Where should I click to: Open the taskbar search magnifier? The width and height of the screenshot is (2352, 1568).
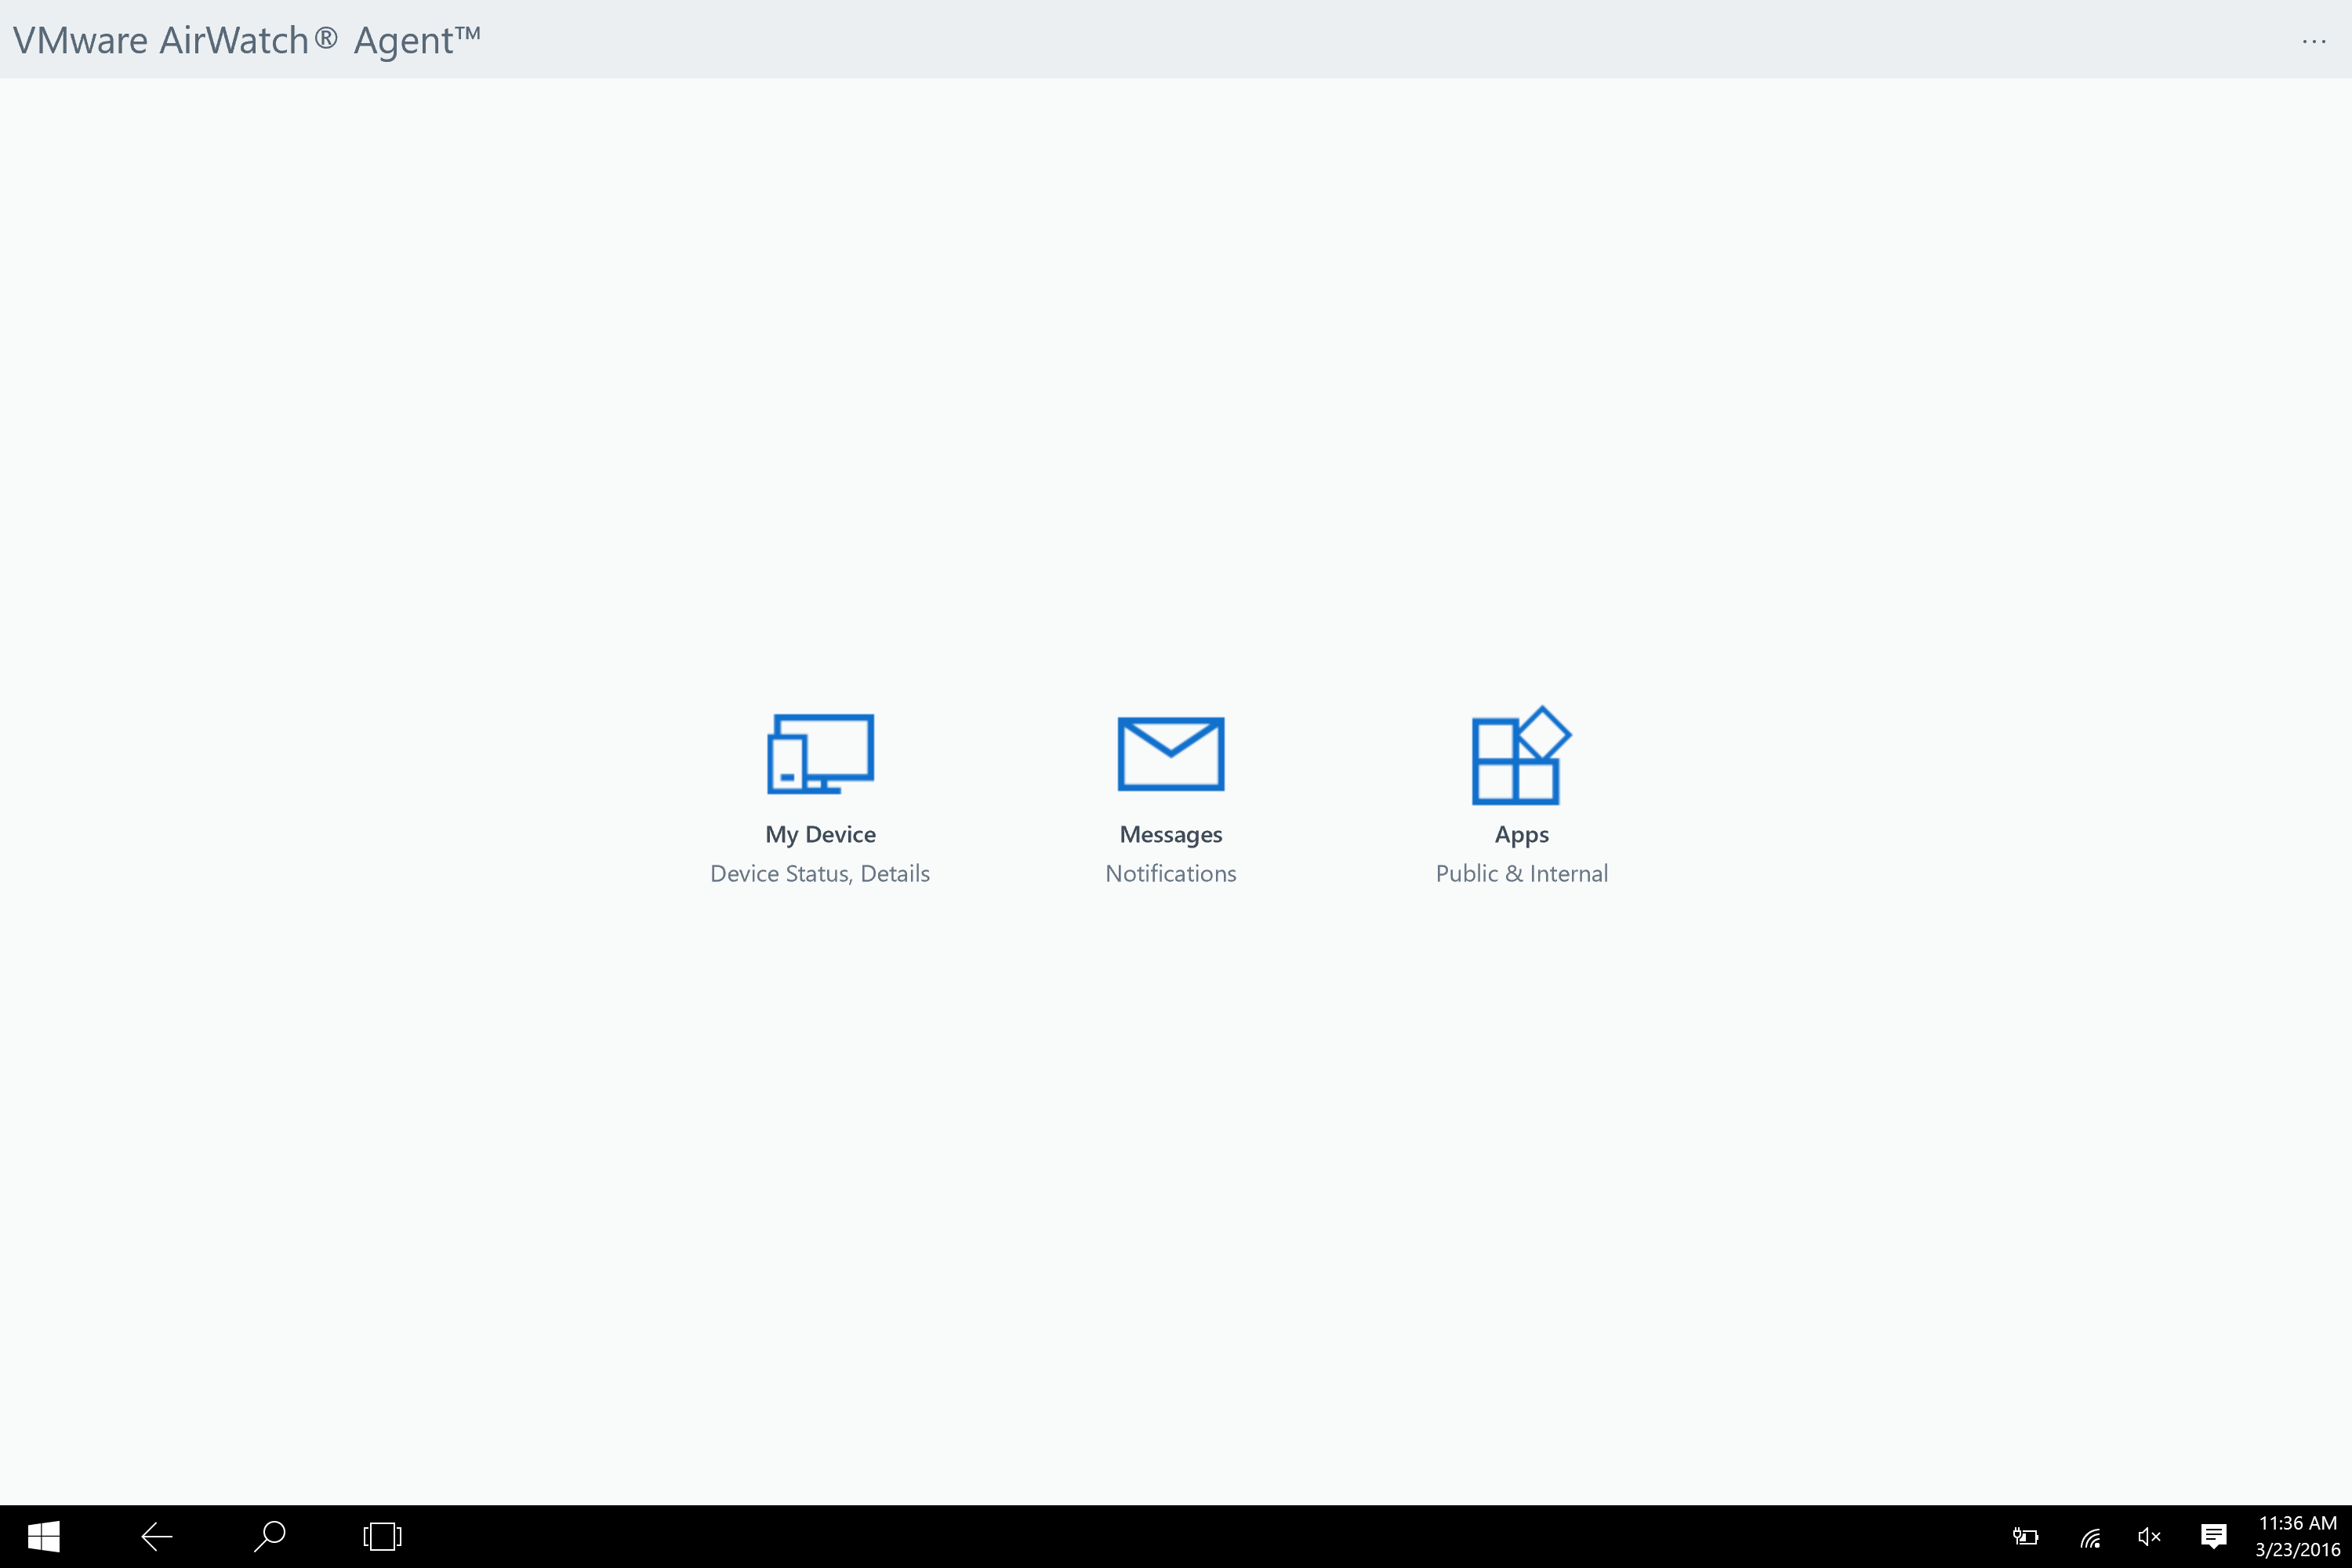pyautogui.click(x=269, y=1536)
